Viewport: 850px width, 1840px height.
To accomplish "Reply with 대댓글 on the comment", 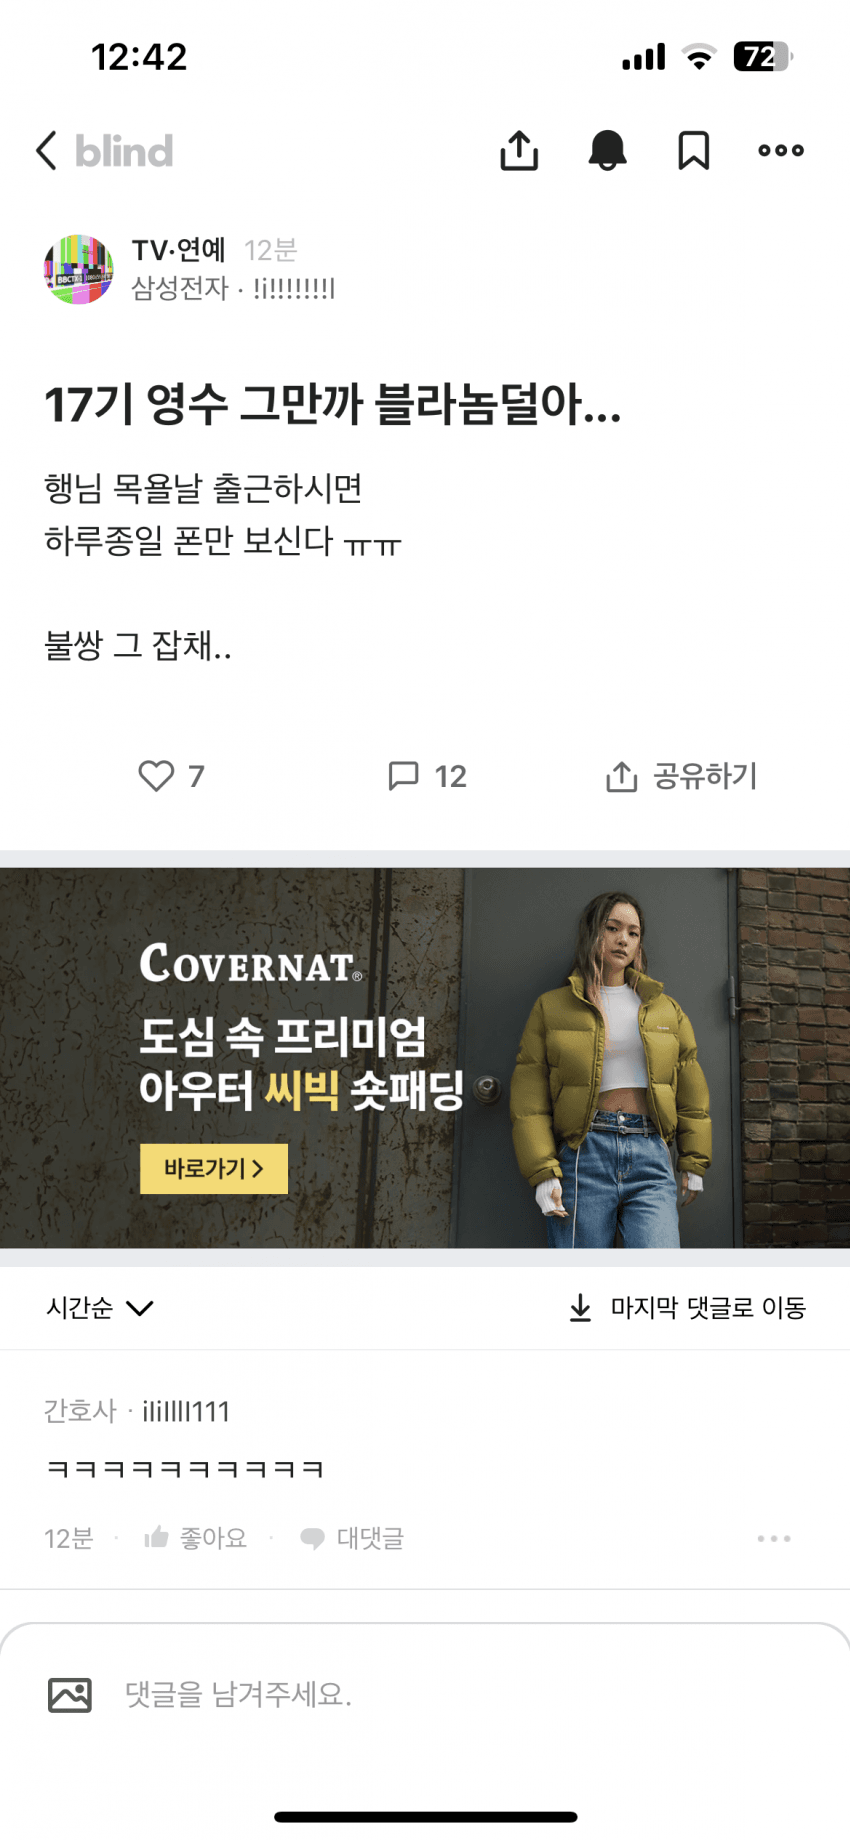I will pyautogui.click(x=352, y=1538).
